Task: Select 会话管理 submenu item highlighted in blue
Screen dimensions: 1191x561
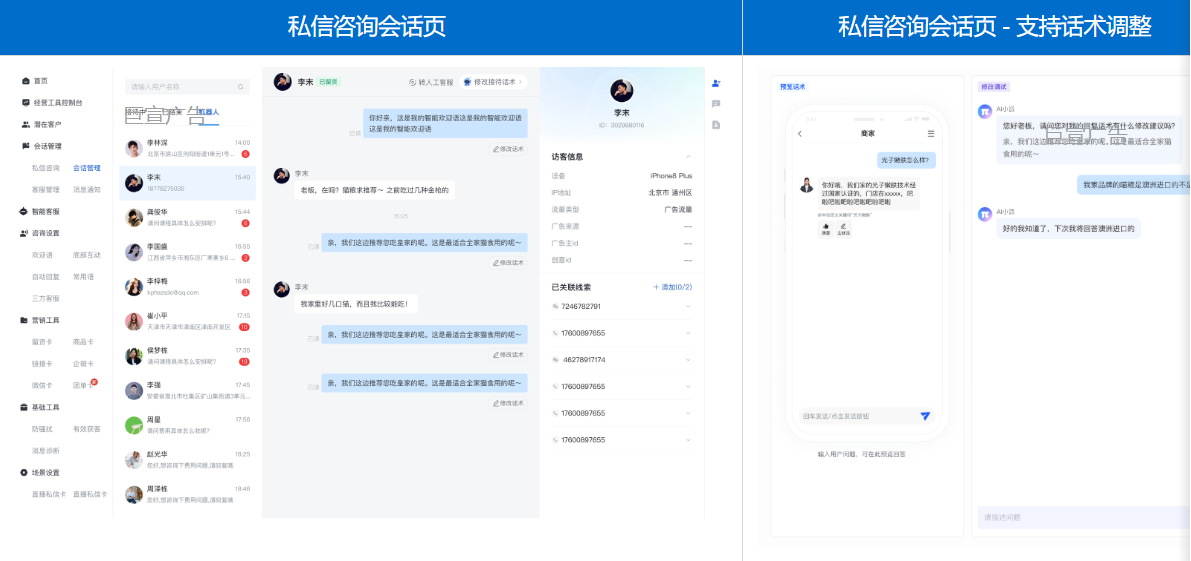Action: [x=87, y=168]
